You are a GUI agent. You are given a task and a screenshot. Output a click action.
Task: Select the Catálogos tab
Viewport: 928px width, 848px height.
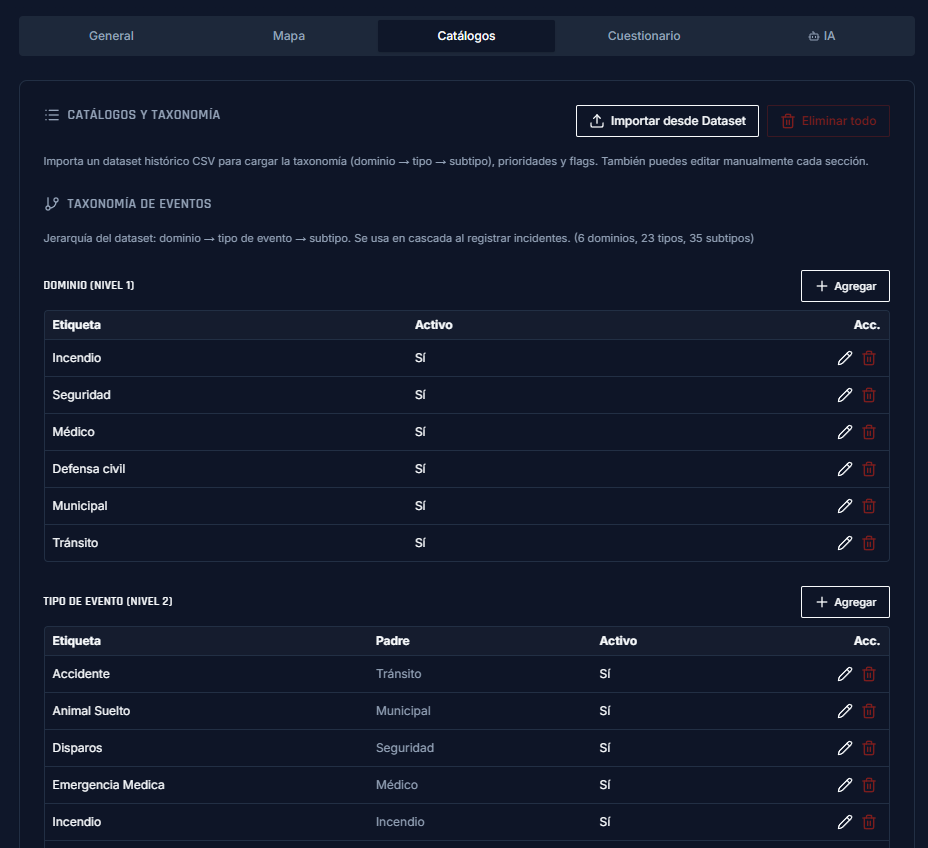466,36
